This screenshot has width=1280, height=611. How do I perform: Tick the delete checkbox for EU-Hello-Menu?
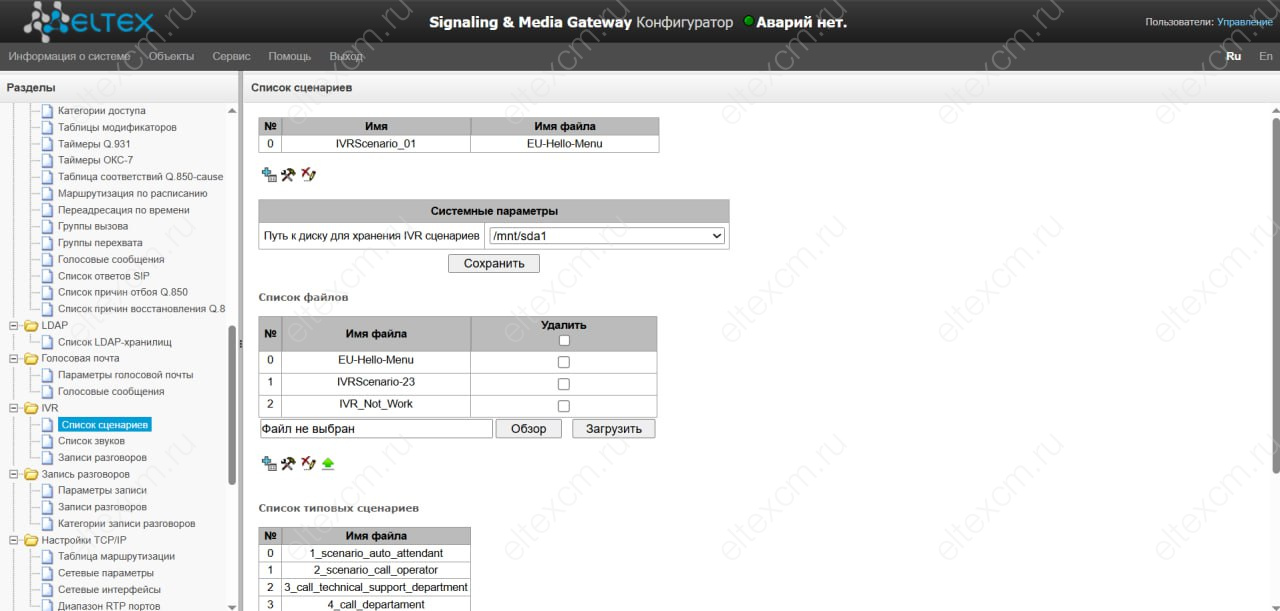click(564, 362)
